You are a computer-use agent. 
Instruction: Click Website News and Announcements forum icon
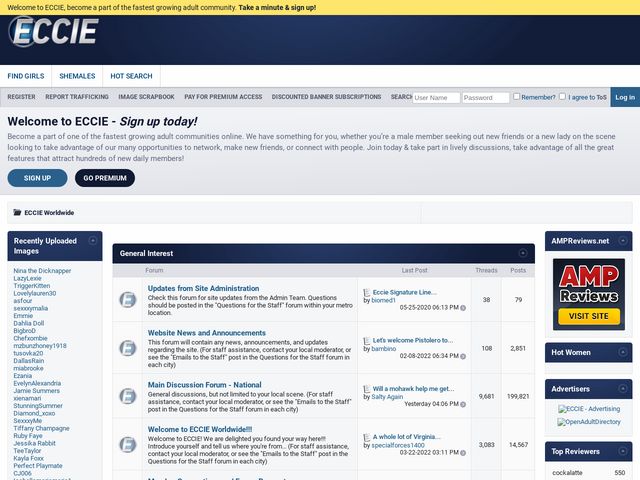128,348
